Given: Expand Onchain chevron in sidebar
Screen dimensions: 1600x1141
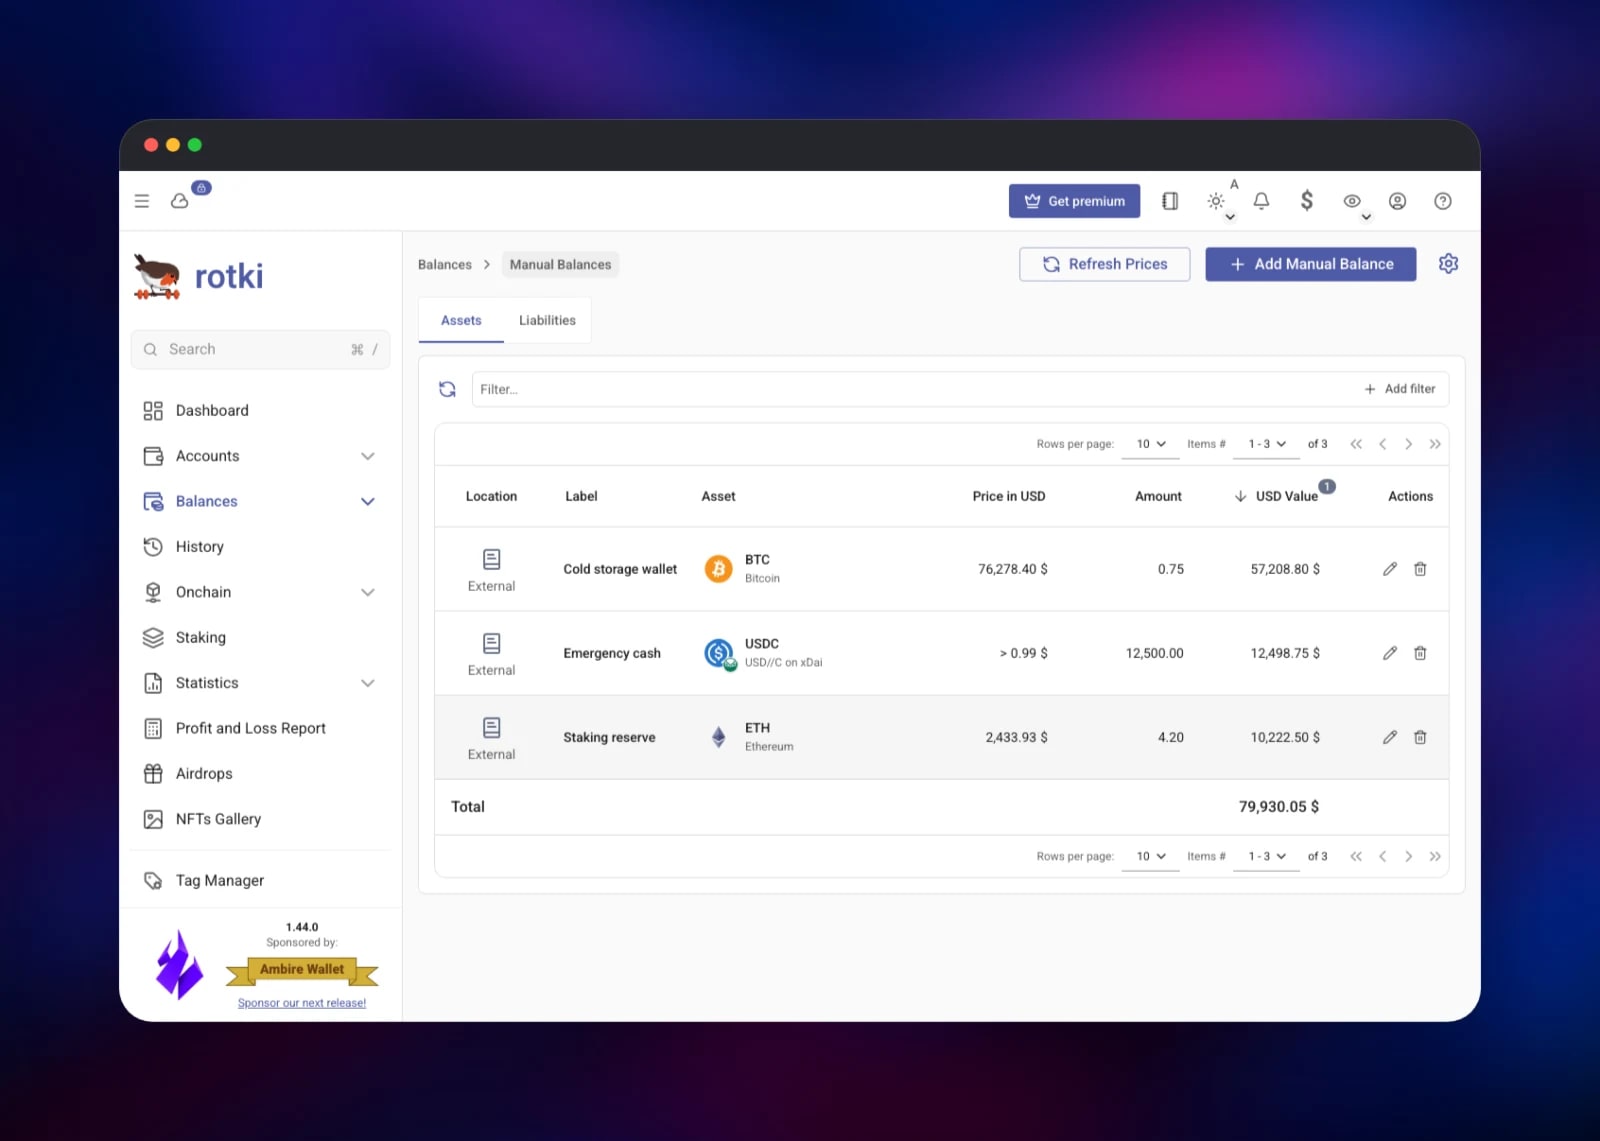Looking at the screenshot, I should (368, 592).
